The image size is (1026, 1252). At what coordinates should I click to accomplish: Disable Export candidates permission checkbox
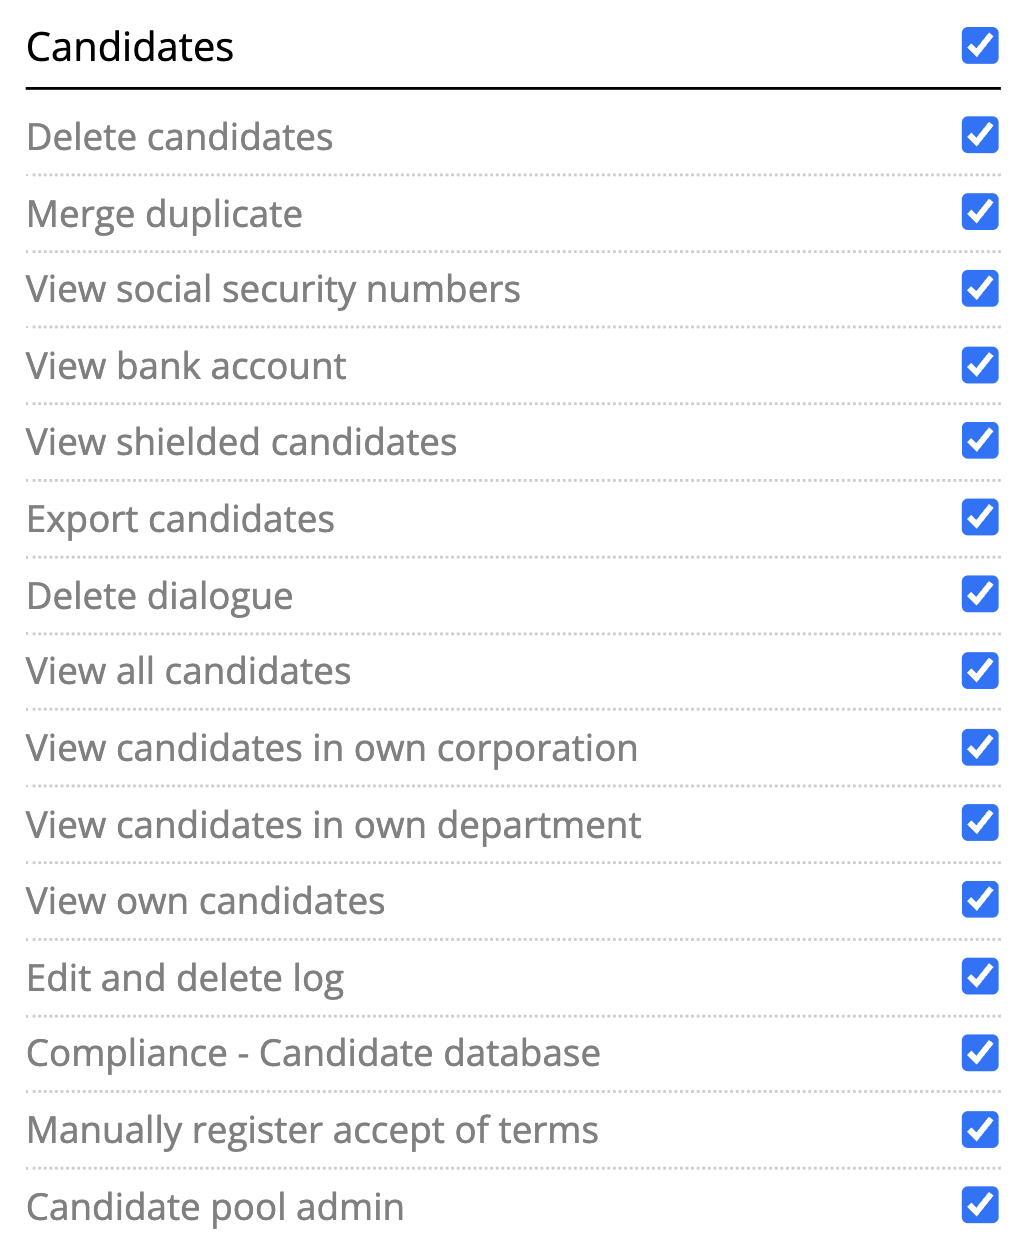979,518
